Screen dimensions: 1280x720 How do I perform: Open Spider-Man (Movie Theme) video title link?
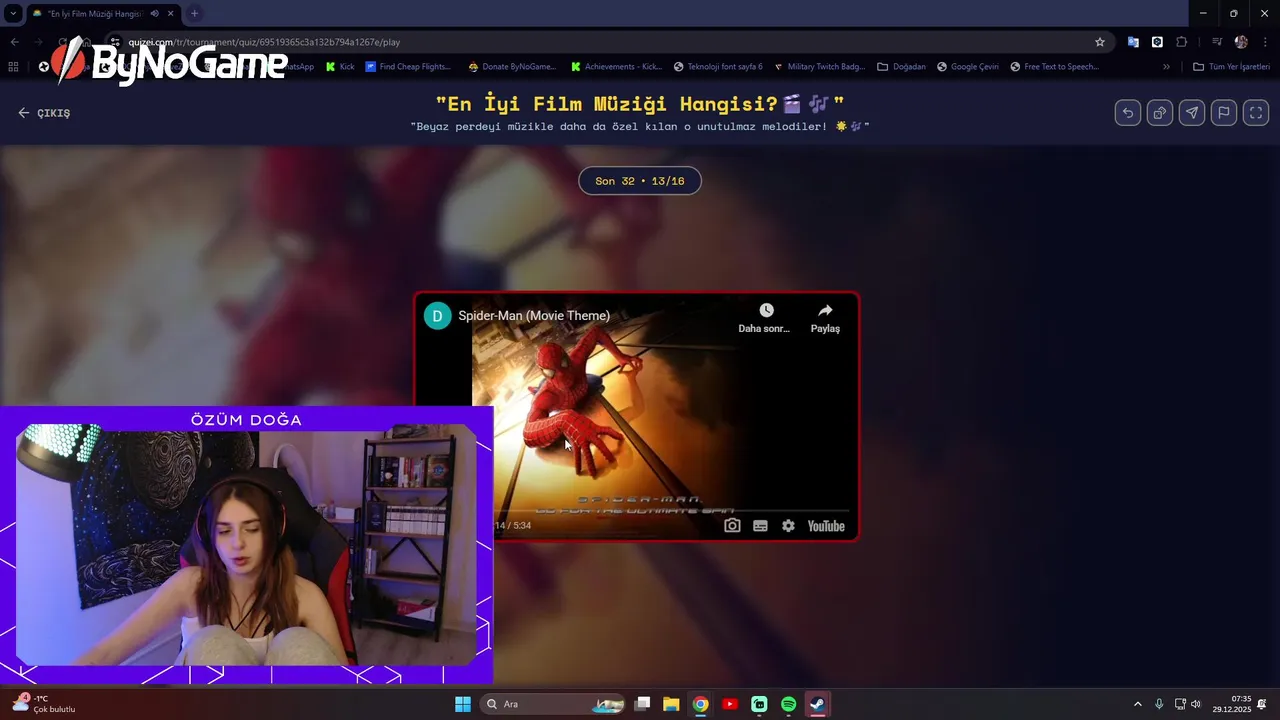pos(534,316)
